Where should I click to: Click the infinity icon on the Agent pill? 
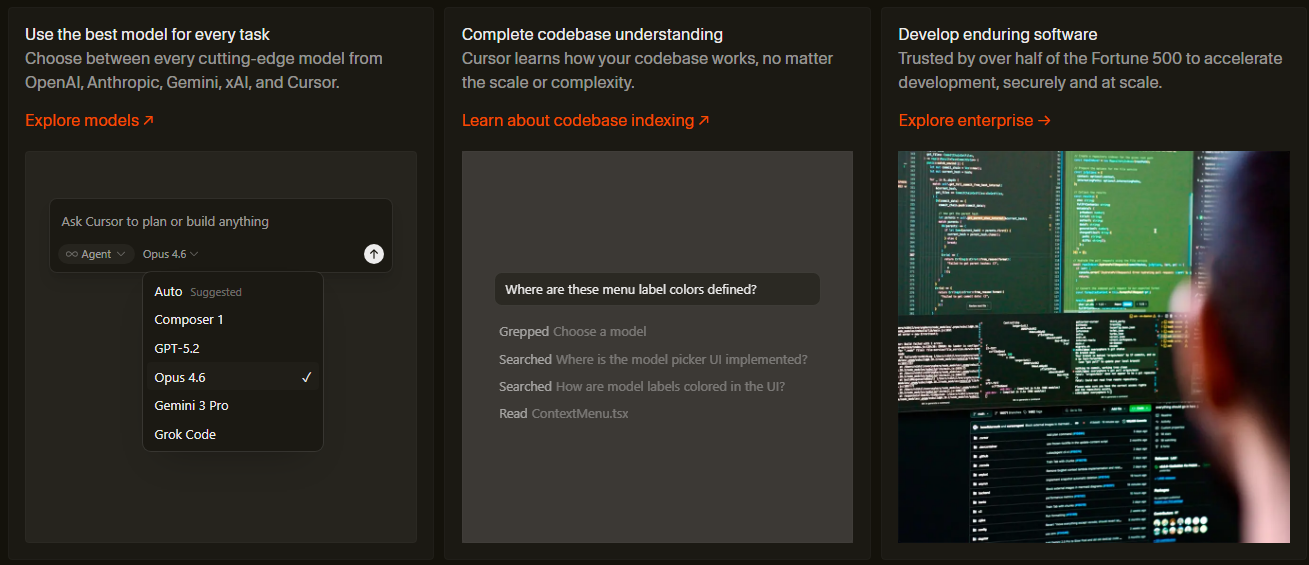[x=72, y=254]
